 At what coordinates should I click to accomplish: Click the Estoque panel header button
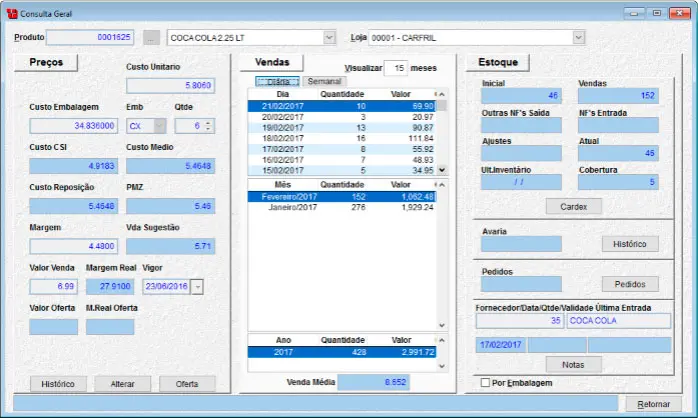498,62
